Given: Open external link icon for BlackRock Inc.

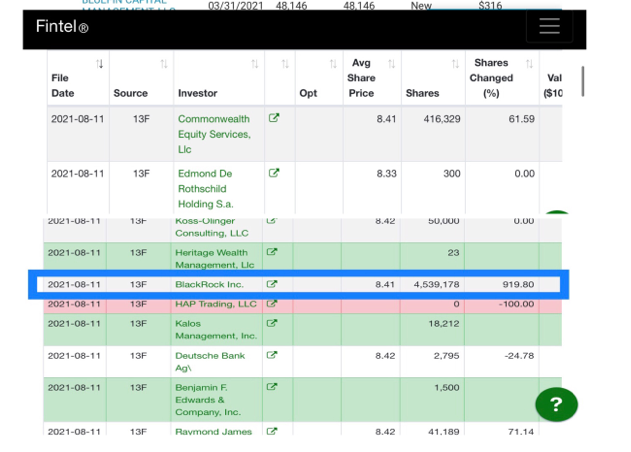Looking at the screenshot, I should tap(271, 284).
